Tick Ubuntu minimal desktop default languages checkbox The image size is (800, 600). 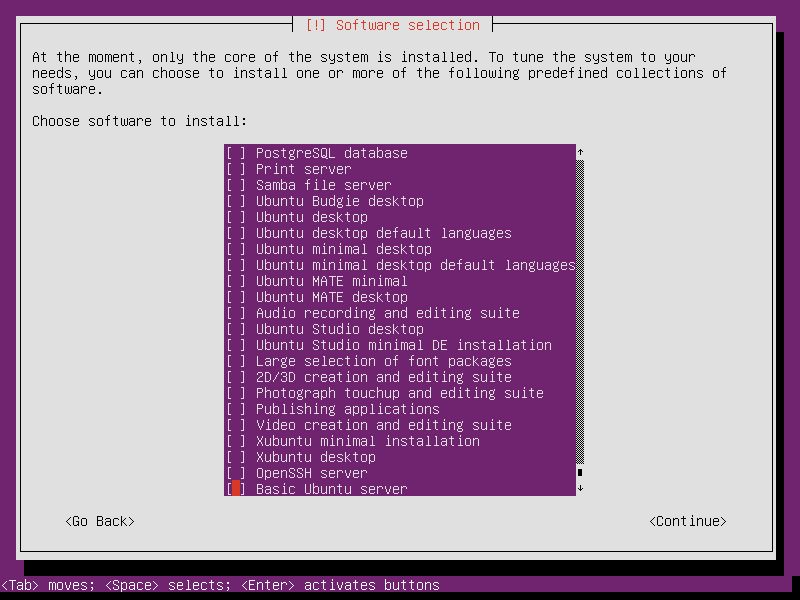[236, 265]
